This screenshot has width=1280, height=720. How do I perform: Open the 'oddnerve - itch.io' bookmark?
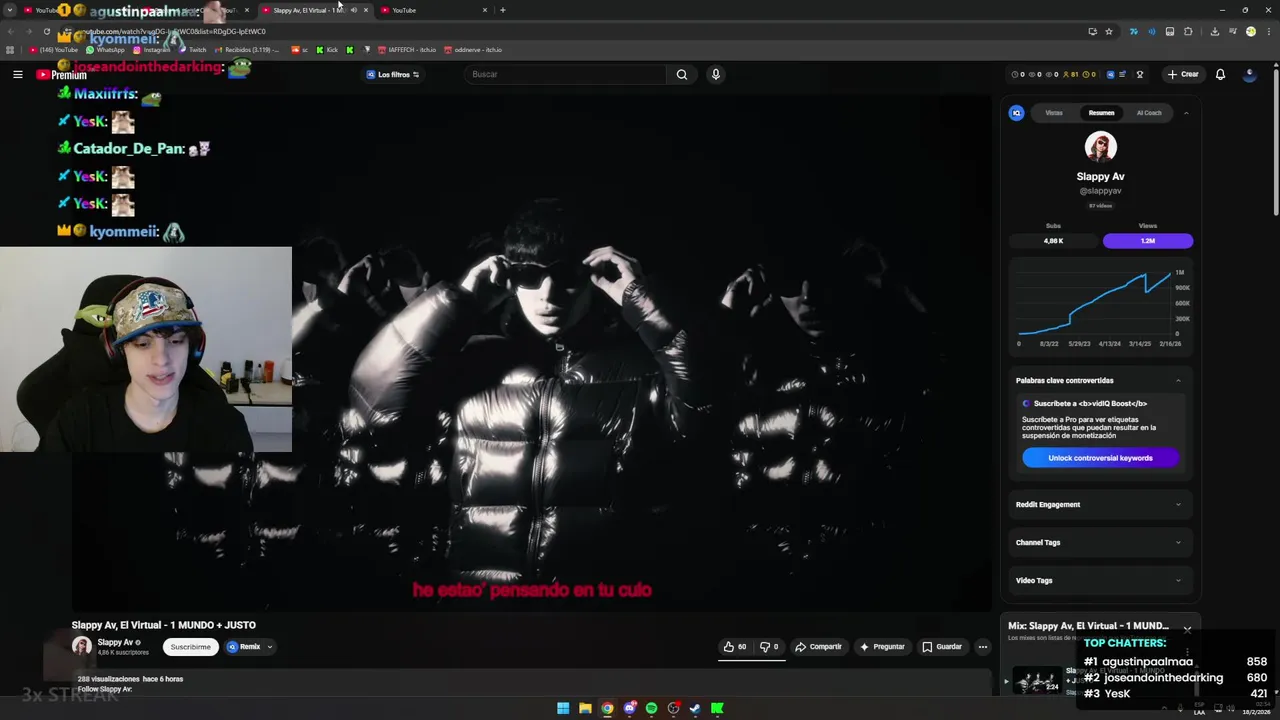click(x=473, y=49)
